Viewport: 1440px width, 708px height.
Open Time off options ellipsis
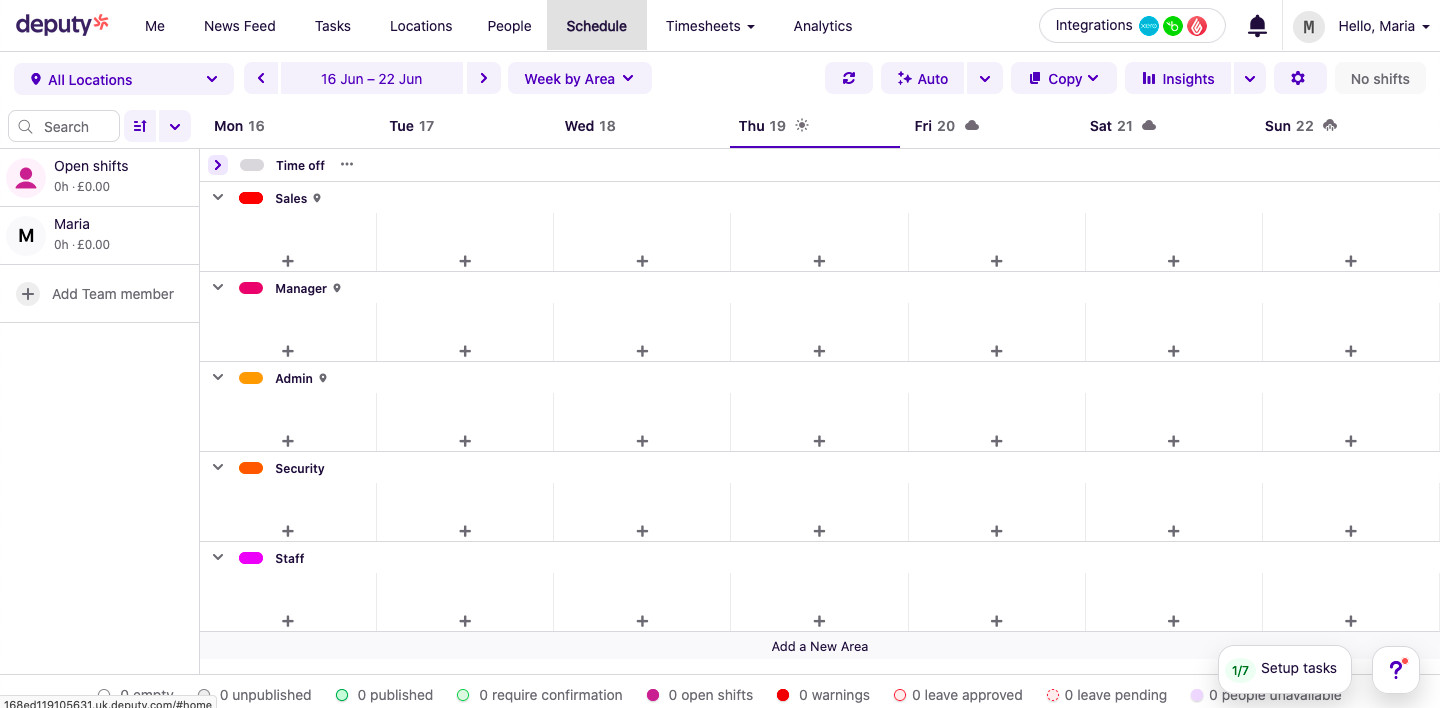[347, 165]
